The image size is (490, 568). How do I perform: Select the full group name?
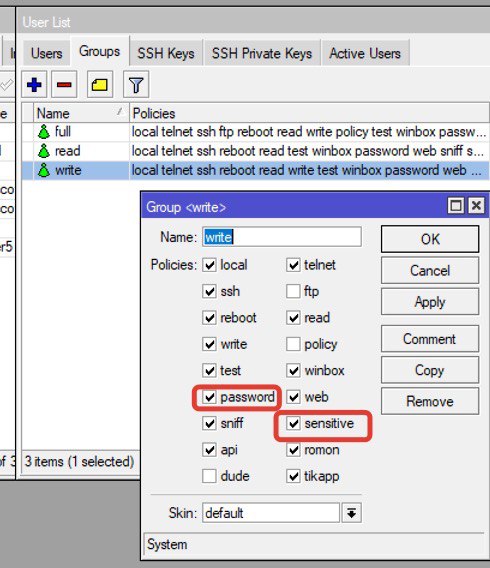click(63, 131)
